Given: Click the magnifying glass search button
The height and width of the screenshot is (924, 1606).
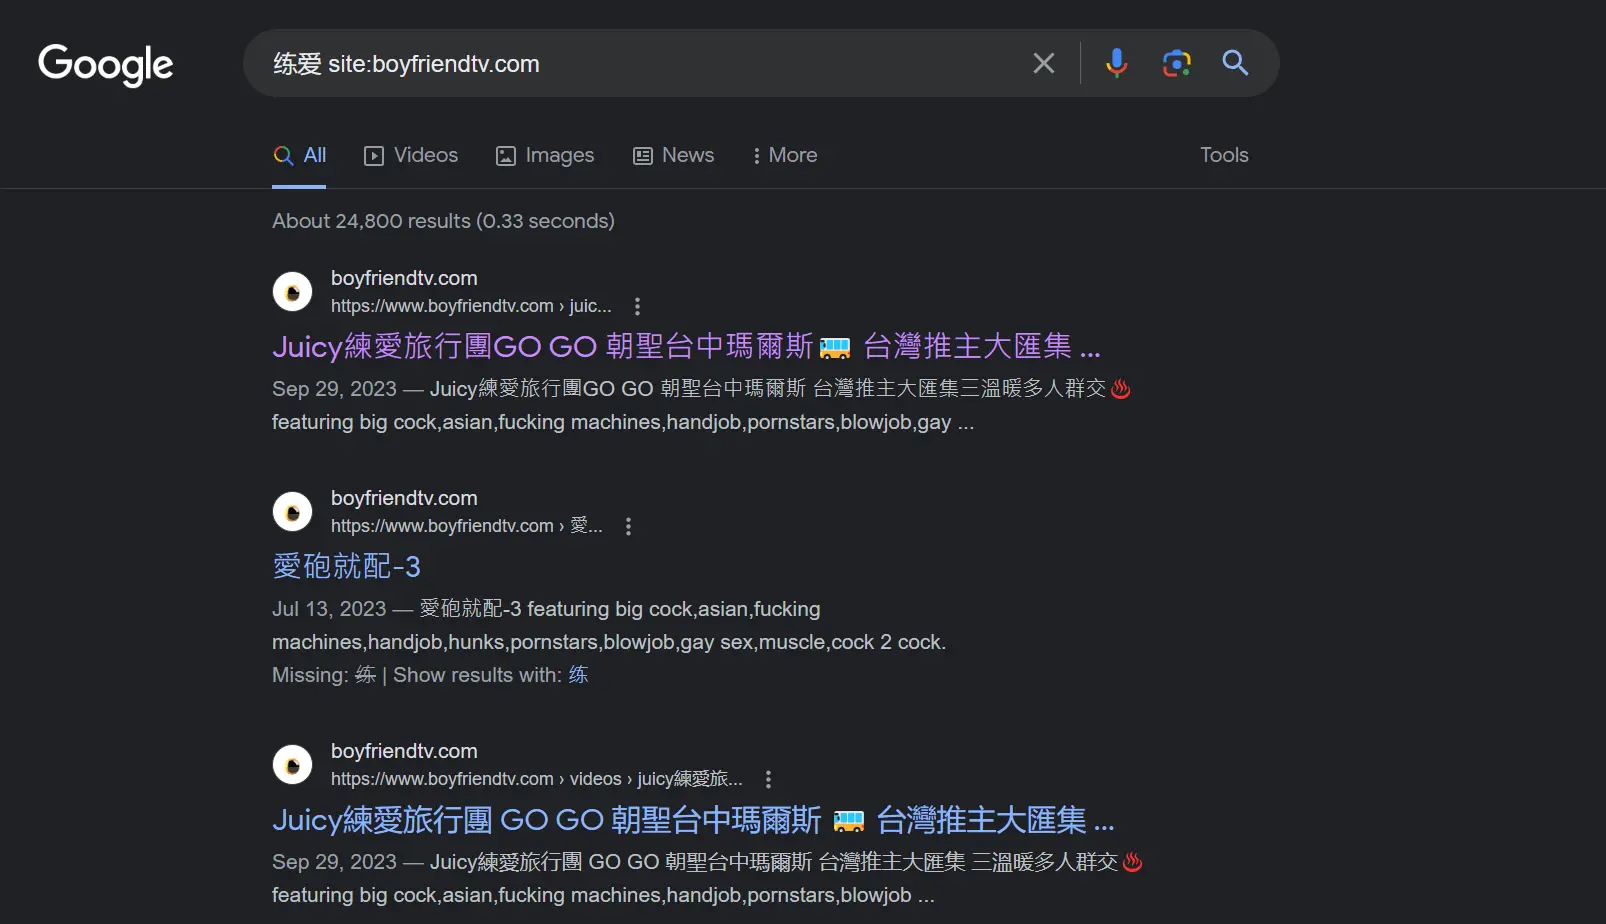Looking at the screenshot, I should 1235,64.
